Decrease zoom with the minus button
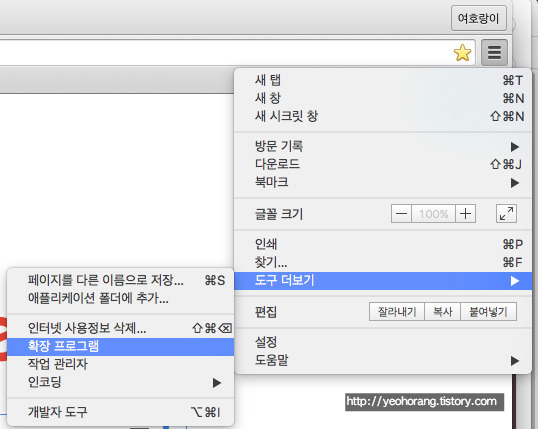Viewport: 538px width, 429px height. [401, 214]
